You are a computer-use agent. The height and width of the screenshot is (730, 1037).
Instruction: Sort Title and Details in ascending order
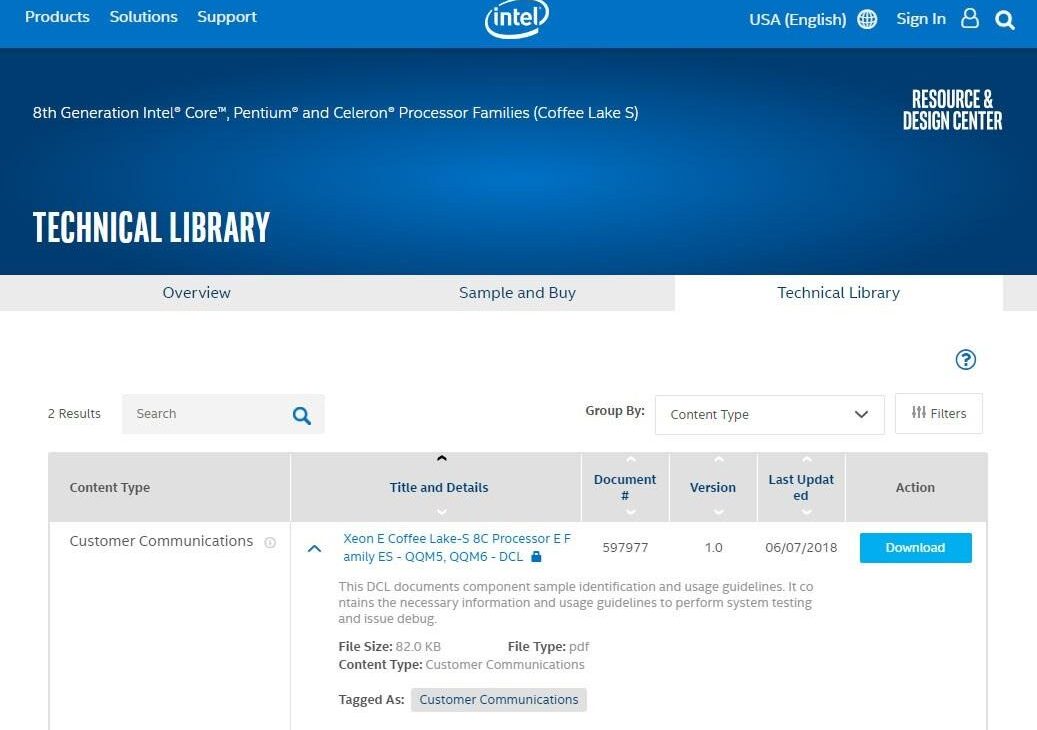click(x=441, y=457)
